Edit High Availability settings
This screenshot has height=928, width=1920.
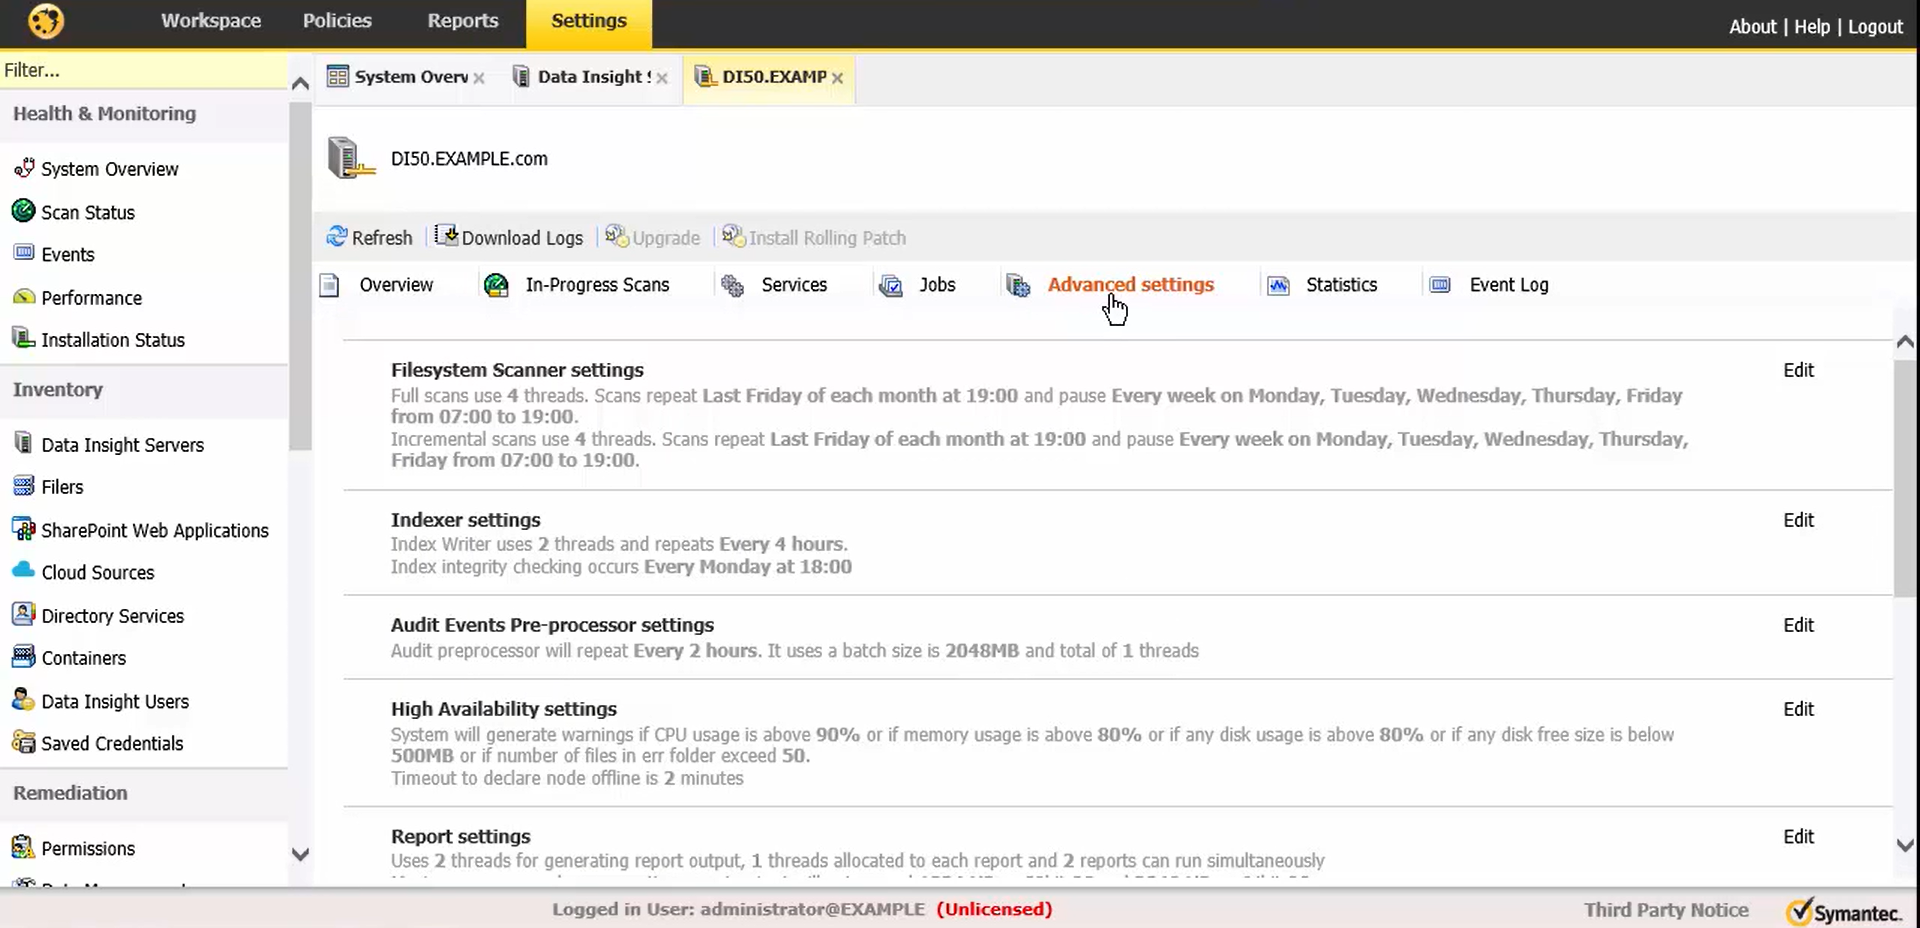pos(1798,709)
